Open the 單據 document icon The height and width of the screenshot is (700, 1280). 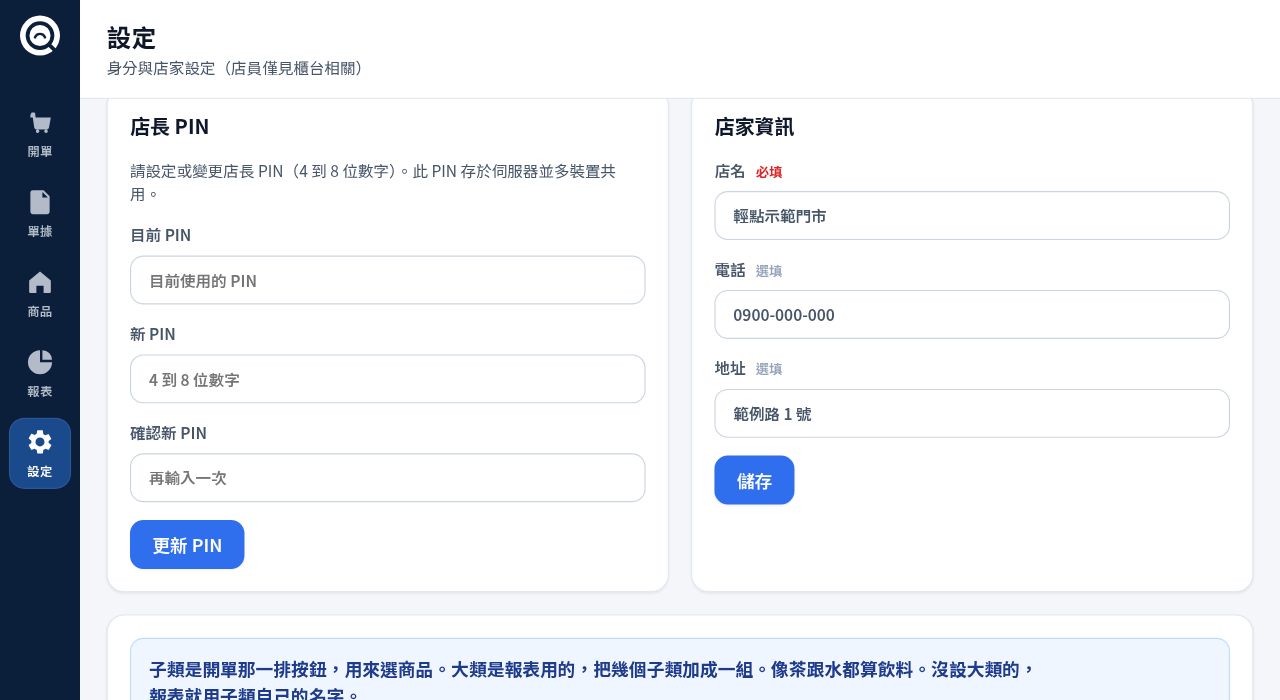40,202
